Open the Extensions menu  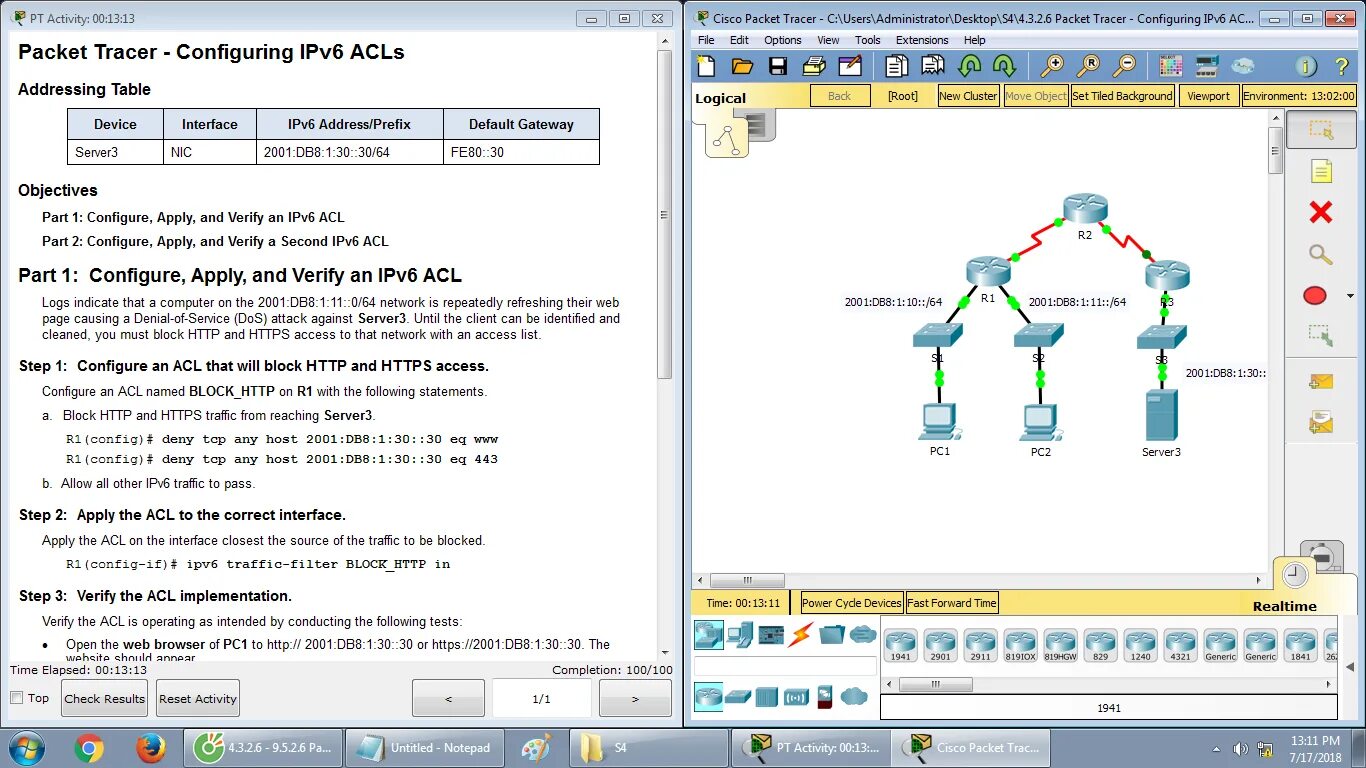(x=922, y=40)
